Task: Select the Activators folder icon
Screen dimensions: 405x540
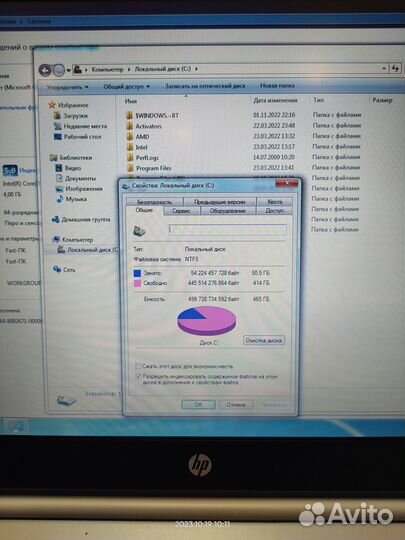Action: [x=130, y=126]
